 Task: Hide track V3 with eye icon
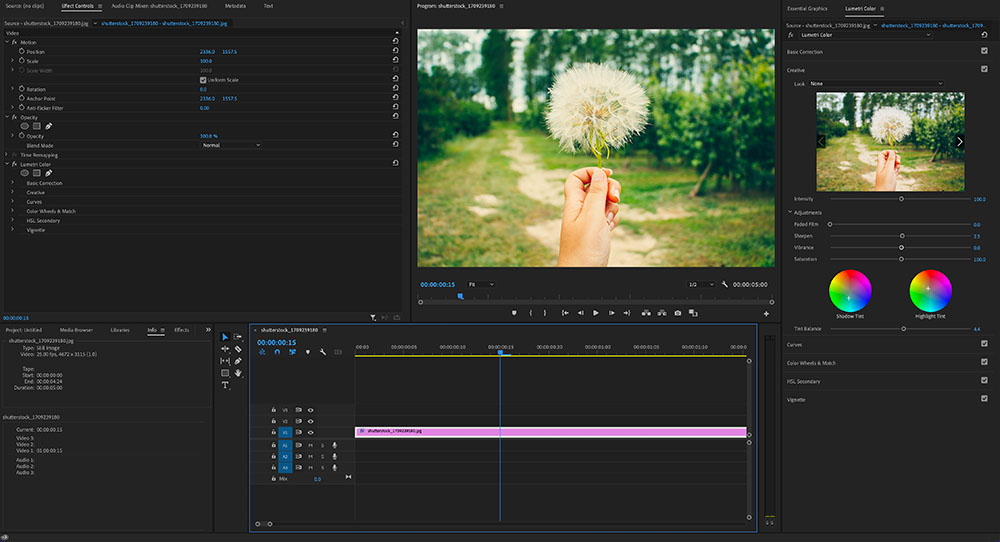pyautogui.click(x=311, y=410)
